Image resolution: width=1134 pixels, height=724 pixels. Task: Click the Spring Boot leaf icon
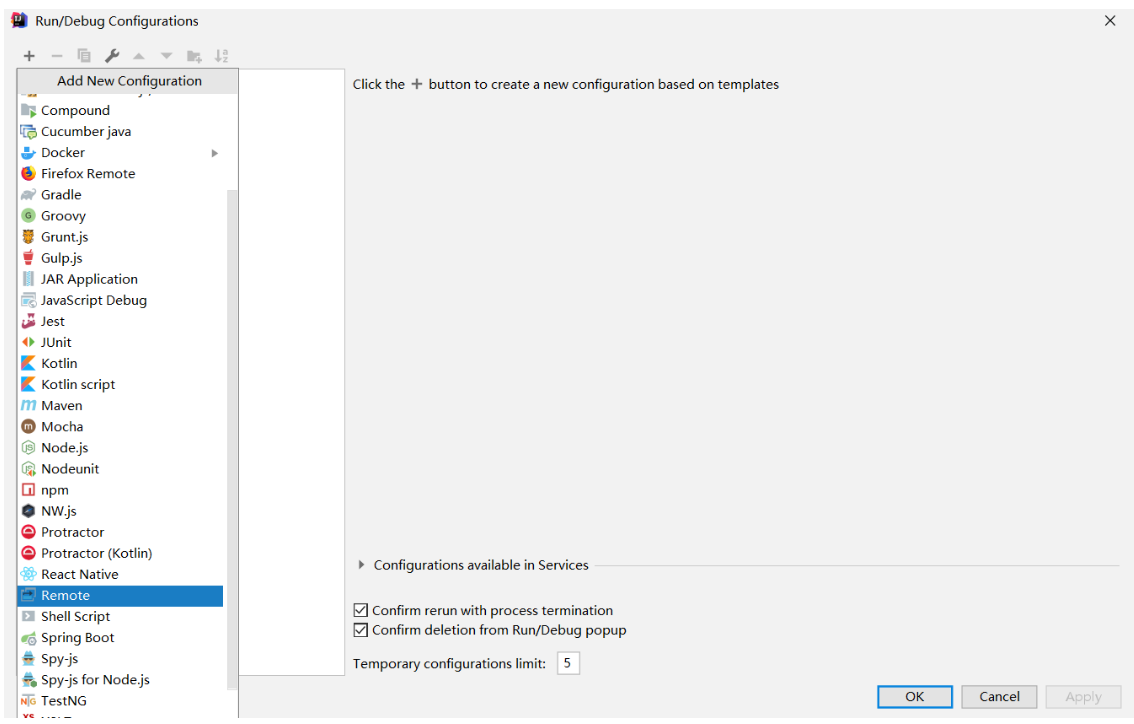click(28, 638)
